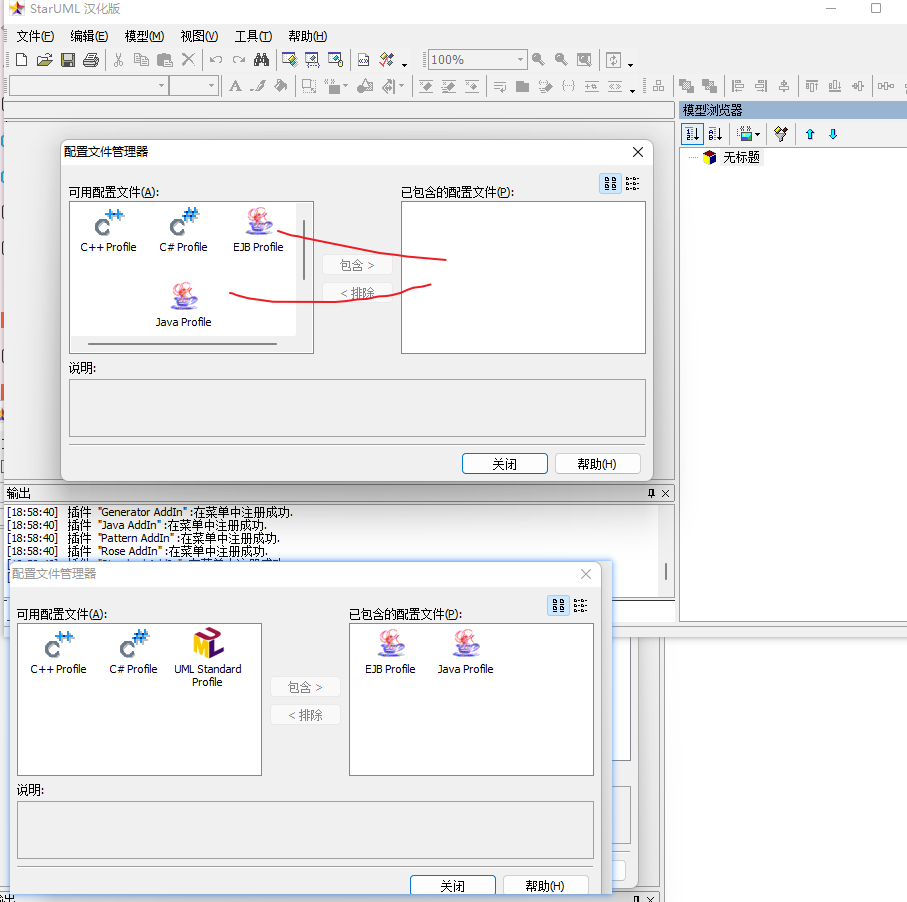907x902 pixels.
Task: Click the Undo arrow icon
Action: (216, 60)
